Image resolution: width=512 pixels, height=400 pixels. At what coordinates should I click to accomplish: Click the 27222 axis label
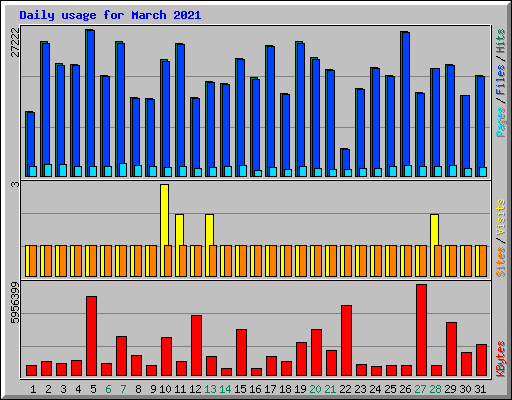coord(15,42)
